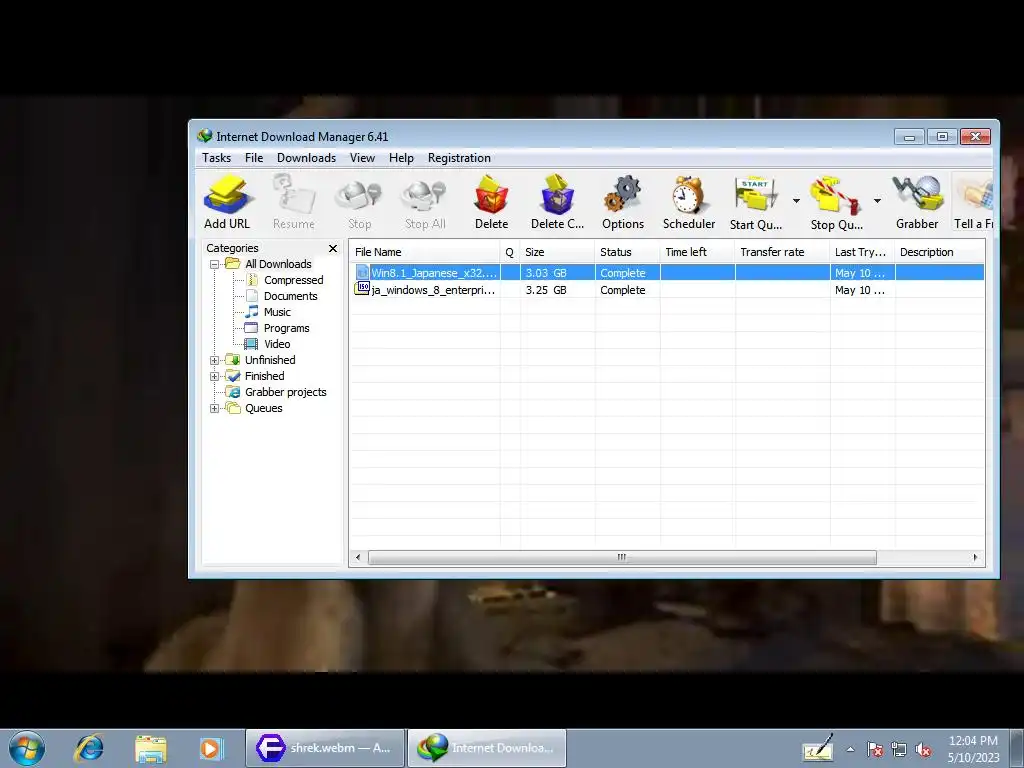Select the Win8.1_Japanese_x32 download row
1024x768 pixels.
[667, 273]
